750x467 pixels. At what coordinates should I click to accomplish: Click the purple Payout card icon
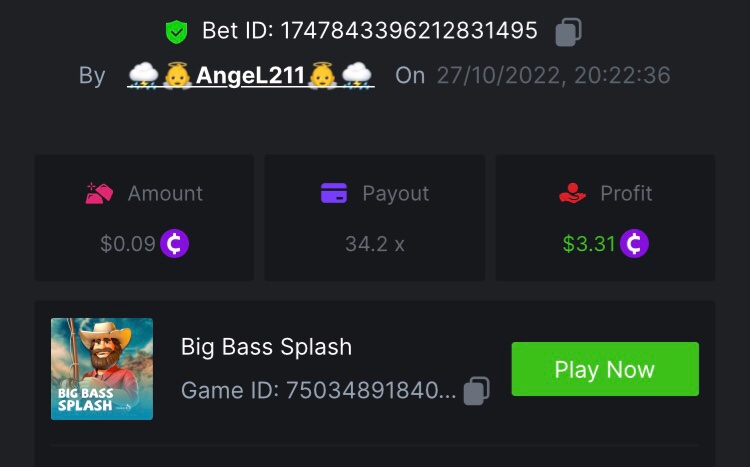pyautogui.click(x=334, y=193)
